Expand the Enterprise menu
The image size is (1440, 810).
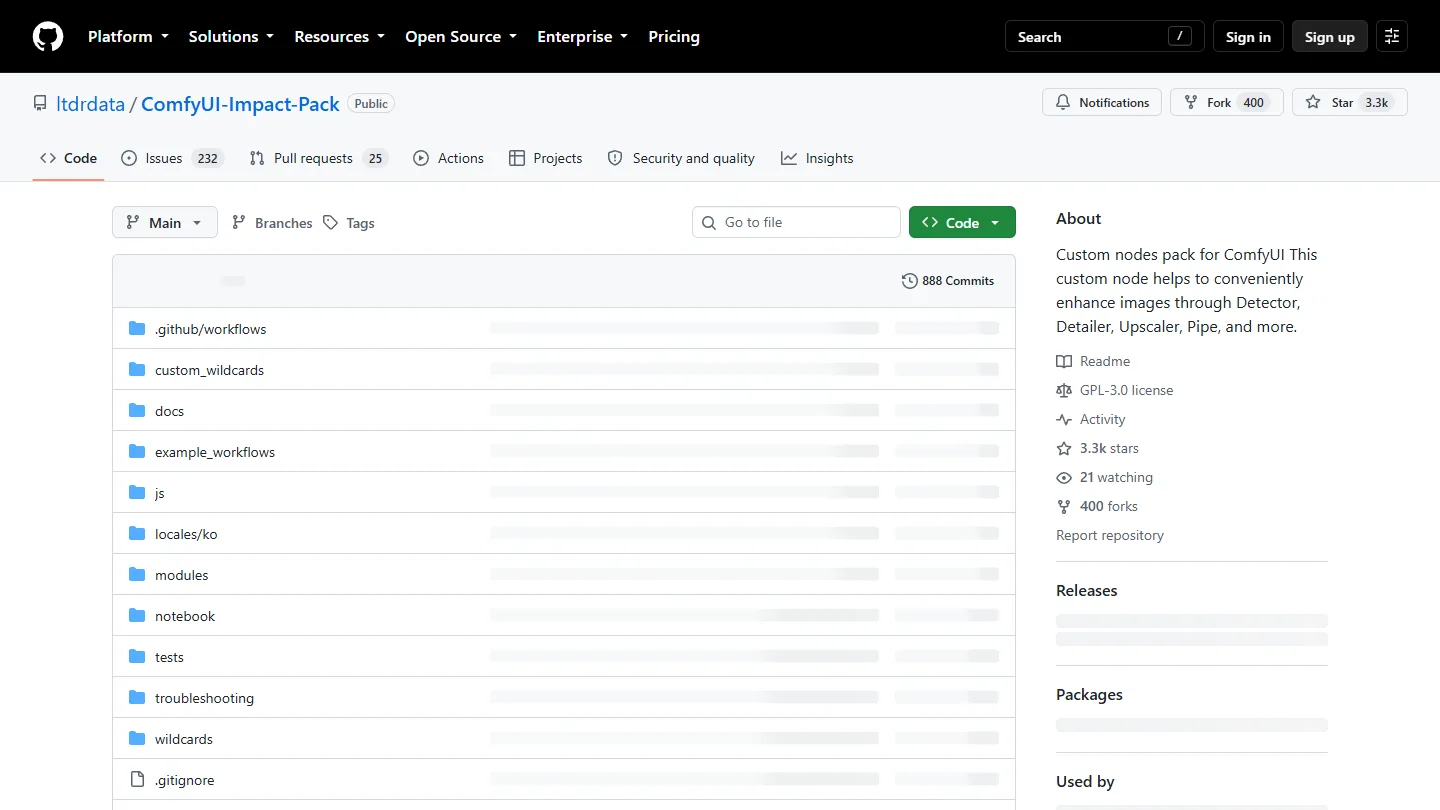click(x=582, y=37)
